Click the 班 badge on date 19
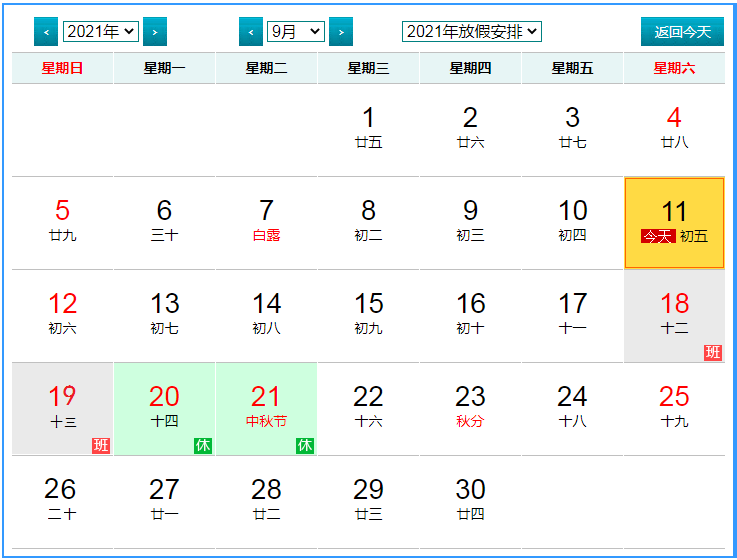The width and height of the screenshot is (737, 560). pos(101,445)
